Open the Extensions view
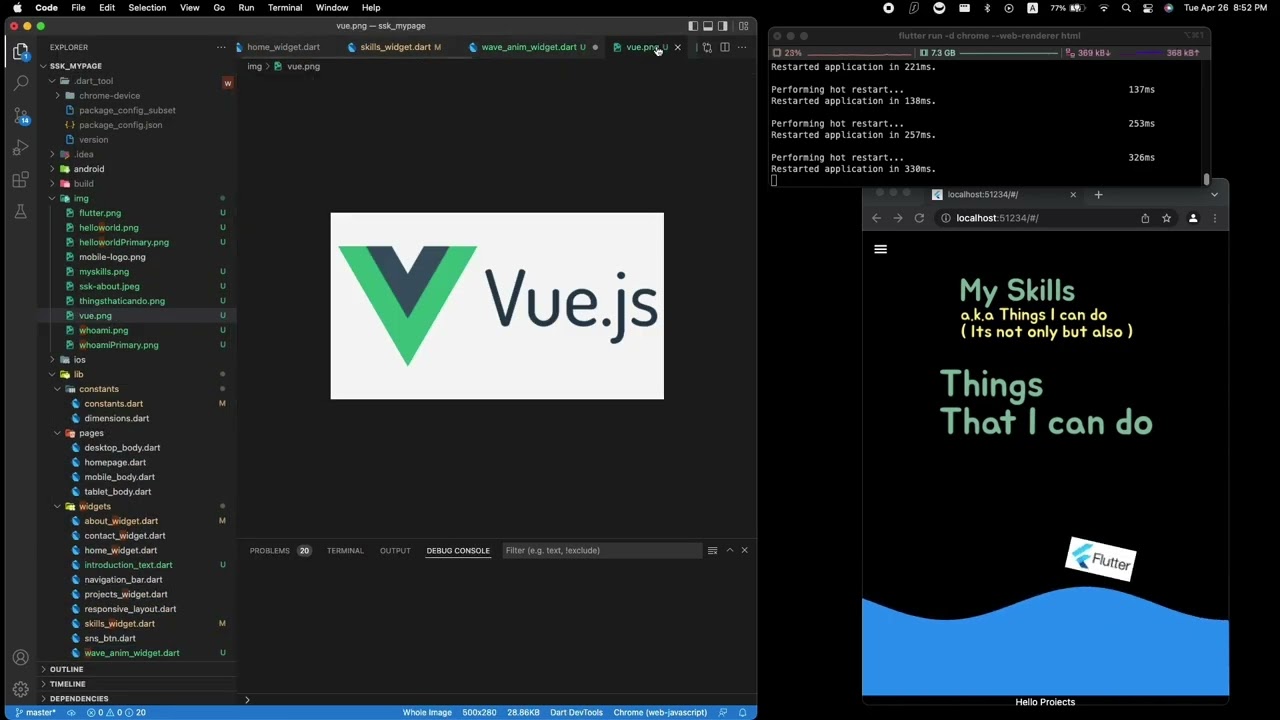 pos(20,180)
